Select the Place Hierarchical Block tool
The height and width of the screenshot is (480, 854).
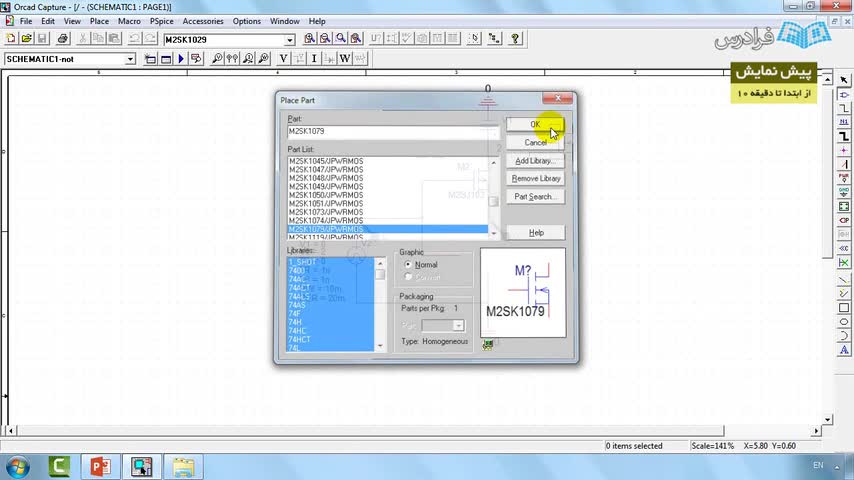coord(844,206)
